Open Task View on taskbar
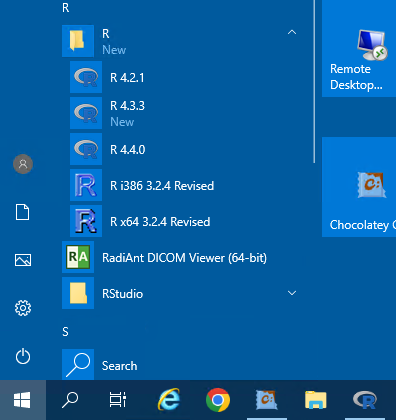Screen dimensions: 396x420 (x=118, y=400)
